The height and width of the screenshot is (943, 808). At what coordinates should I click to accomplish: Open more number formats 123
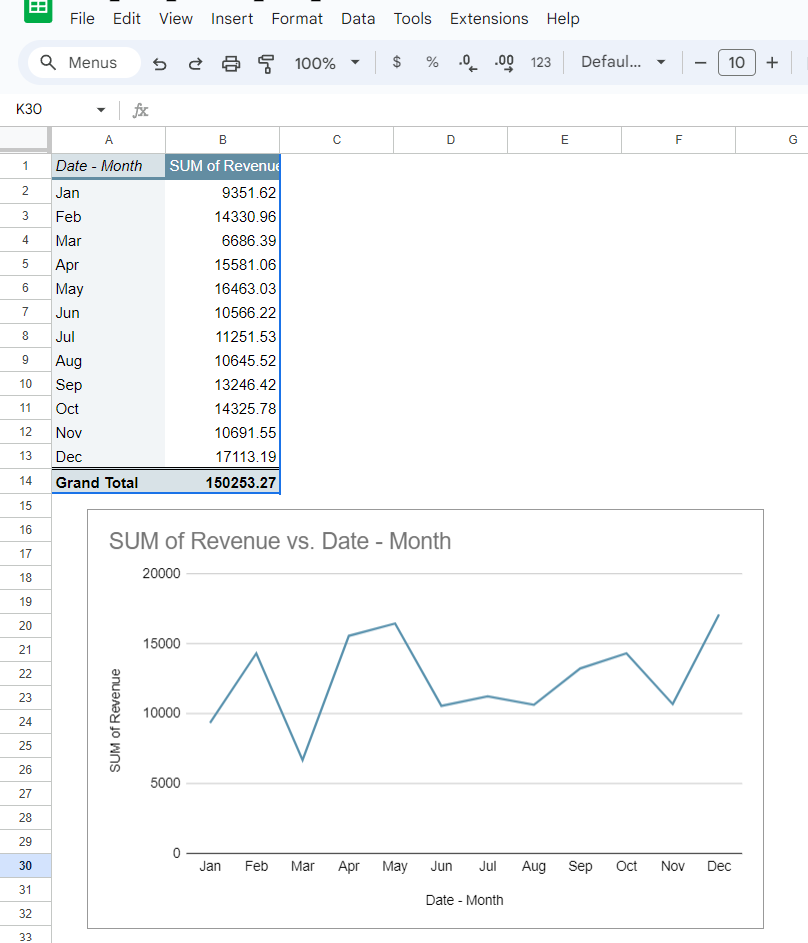coord(540,63)
